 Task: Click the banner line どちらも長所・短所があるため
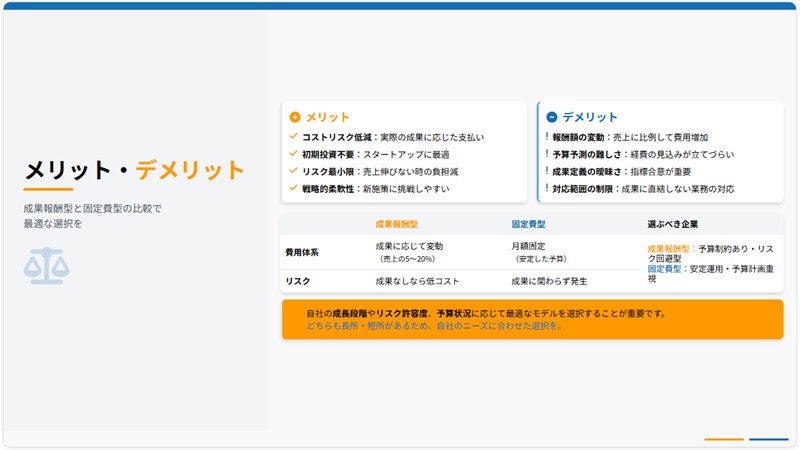(435, 326)
